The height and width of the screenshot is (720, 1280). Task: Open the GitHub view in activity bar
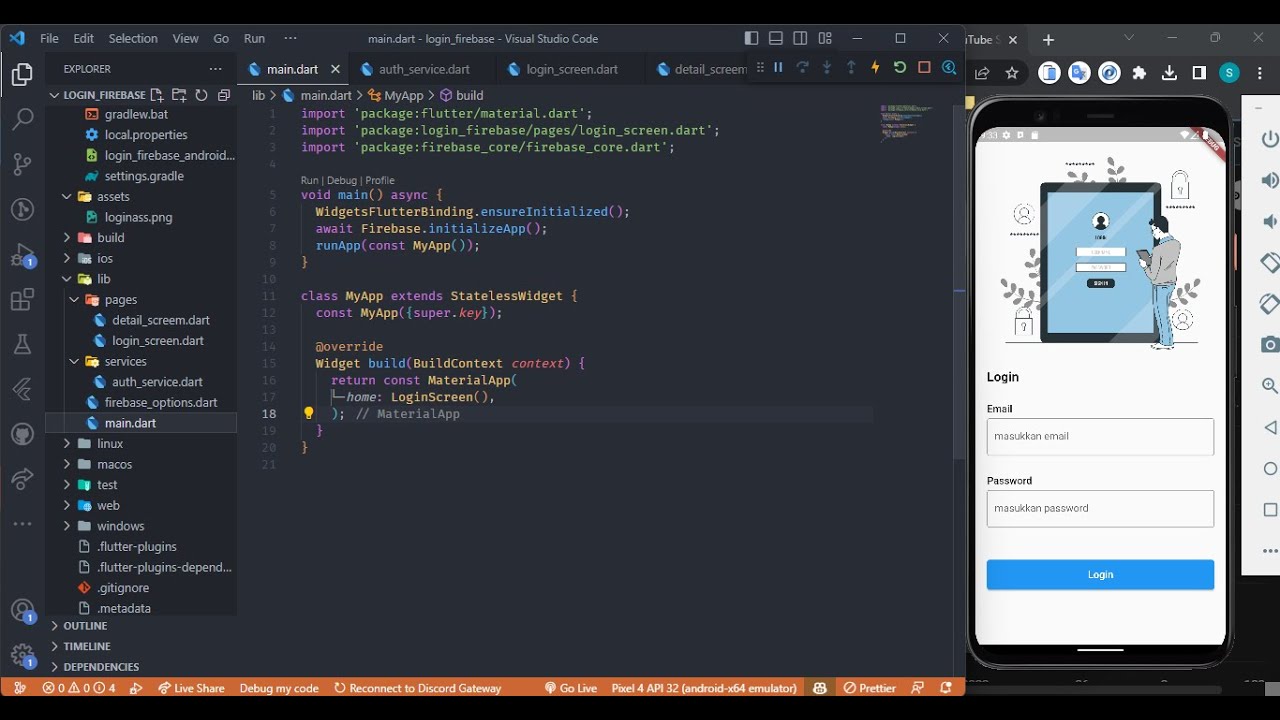(x=22, y=435)
